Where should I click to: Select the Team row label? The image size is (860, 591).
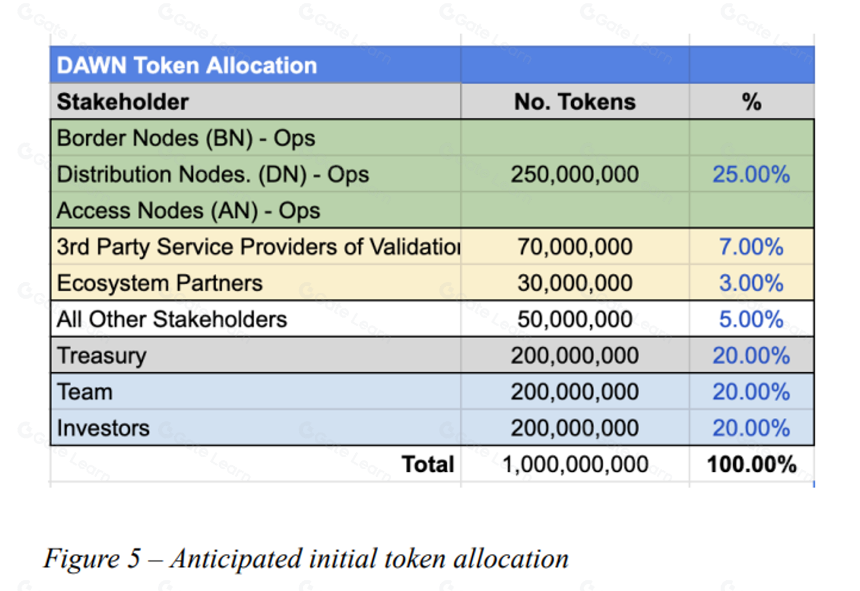(x=256, y=391)
